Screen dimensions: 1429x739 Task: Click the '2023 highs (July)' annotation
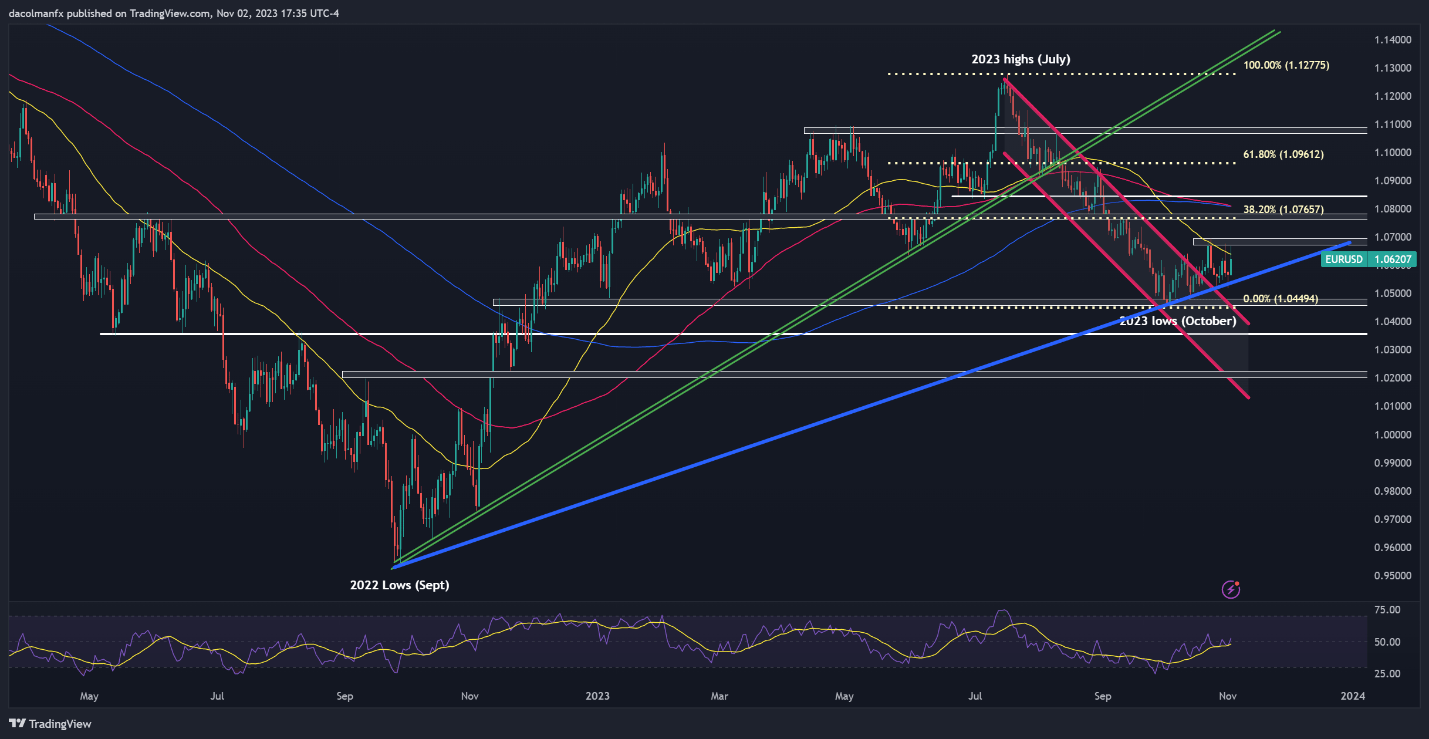pyautogui.click(x=1021, y=59)
